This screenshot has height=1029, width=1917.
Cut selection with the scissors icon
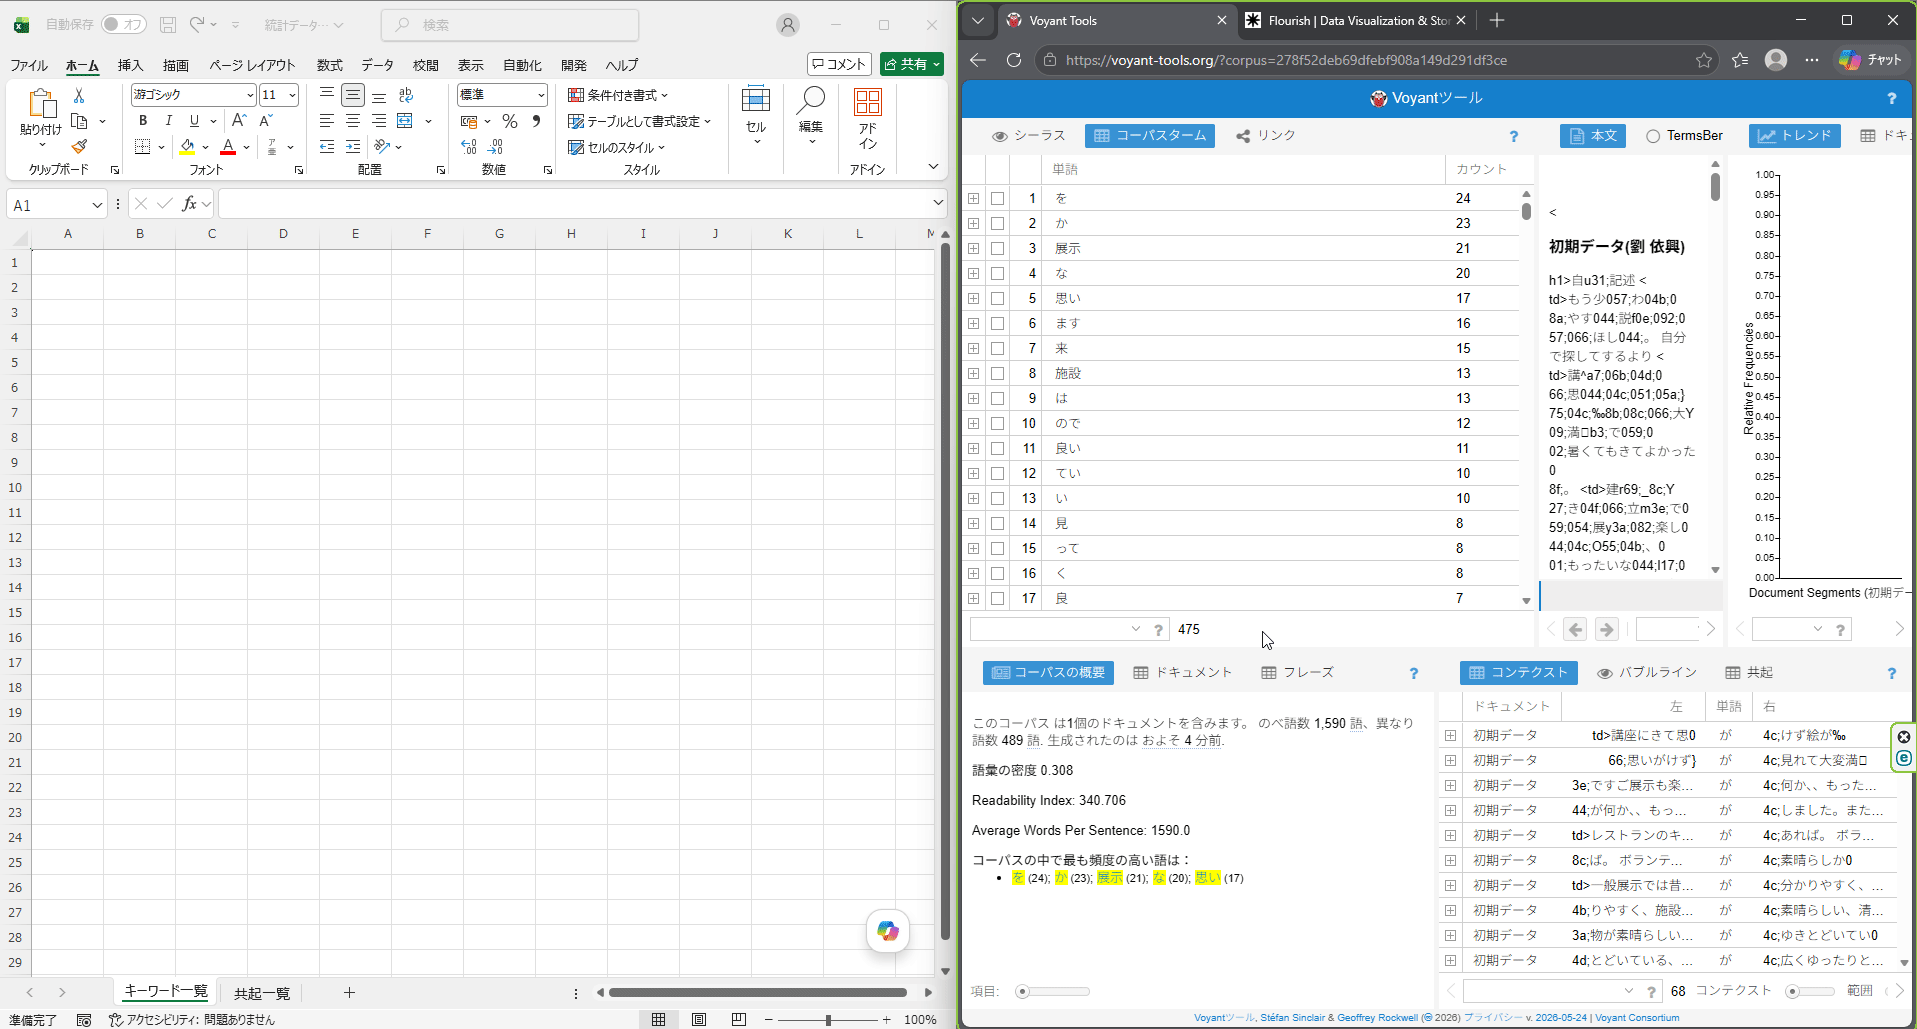[x=79, y=95]
